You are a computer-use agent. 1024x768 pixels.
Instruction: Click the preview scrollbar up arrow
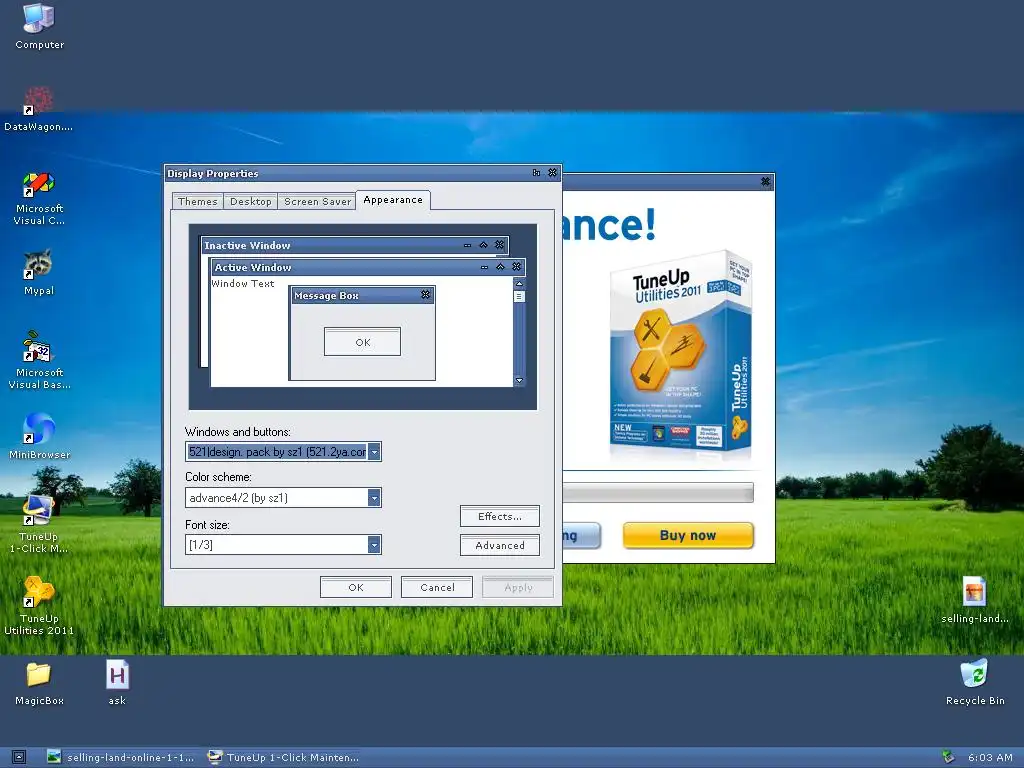click(519, 283)
